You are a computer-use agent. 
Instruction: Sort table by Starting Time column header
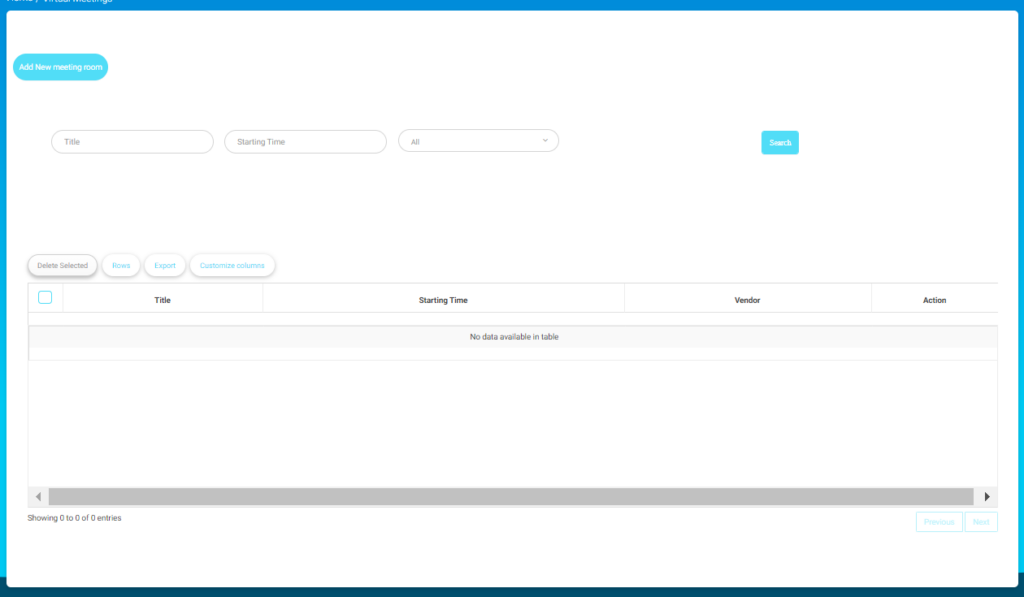coord(443,300)
